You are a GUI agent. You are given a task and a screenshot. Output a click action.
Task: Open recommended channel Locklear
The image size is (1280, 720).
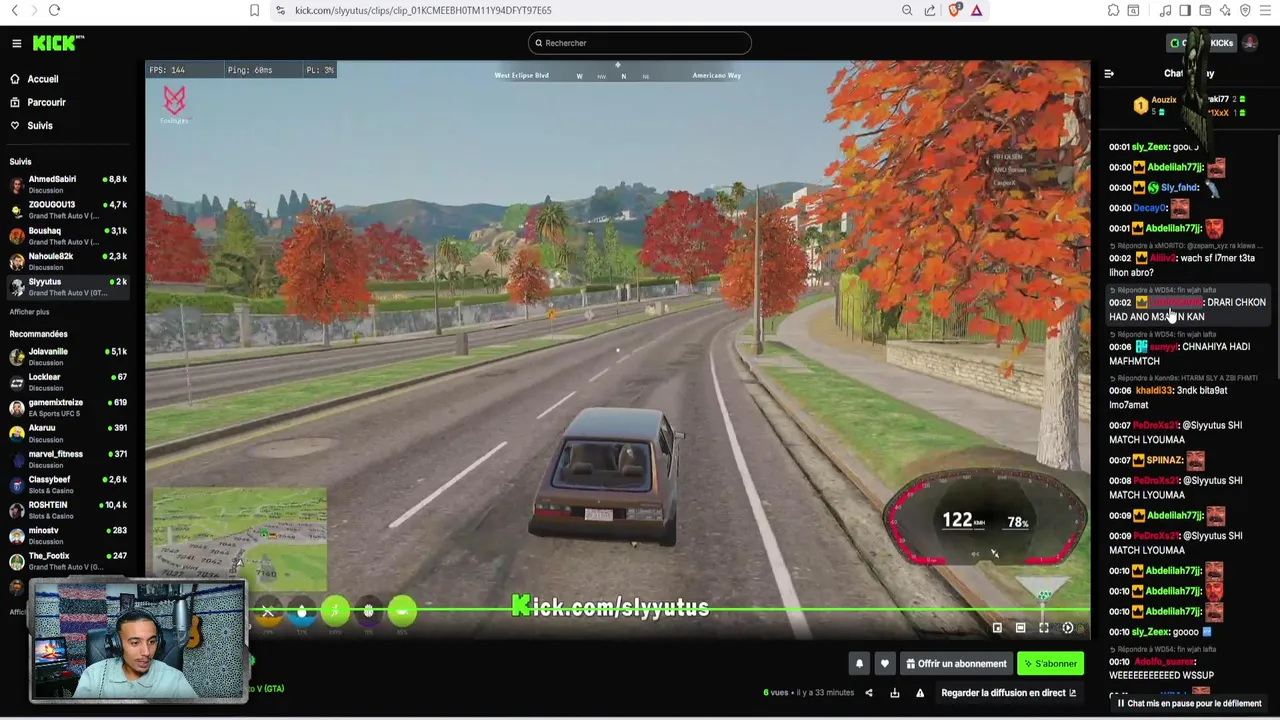[x=68, y=382]
